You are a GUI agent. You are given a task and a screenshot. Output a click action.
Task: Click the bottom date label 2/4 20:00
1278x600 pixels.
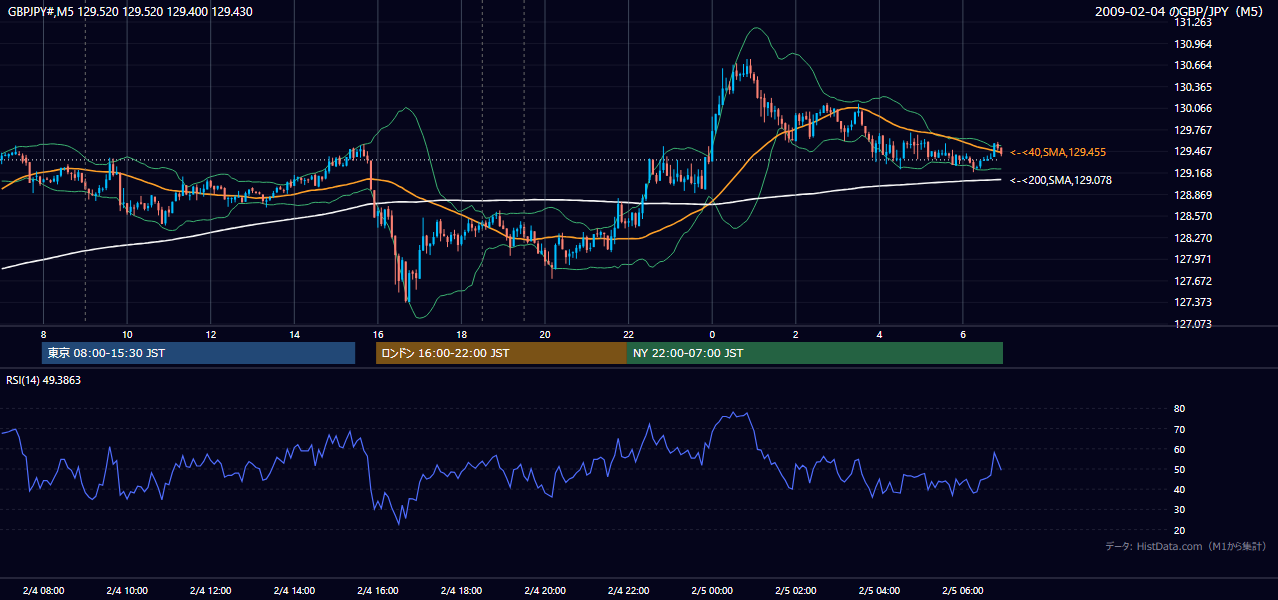coord(545,590)
